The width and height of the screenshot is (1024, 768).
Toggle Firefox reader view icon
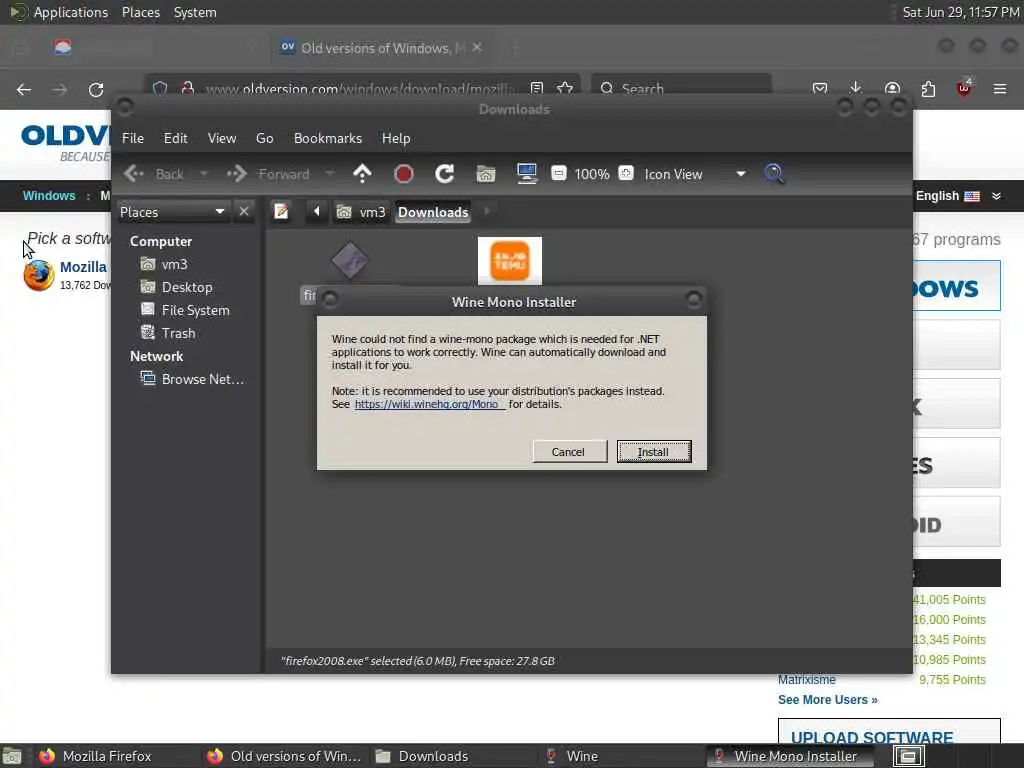point(537,88)
